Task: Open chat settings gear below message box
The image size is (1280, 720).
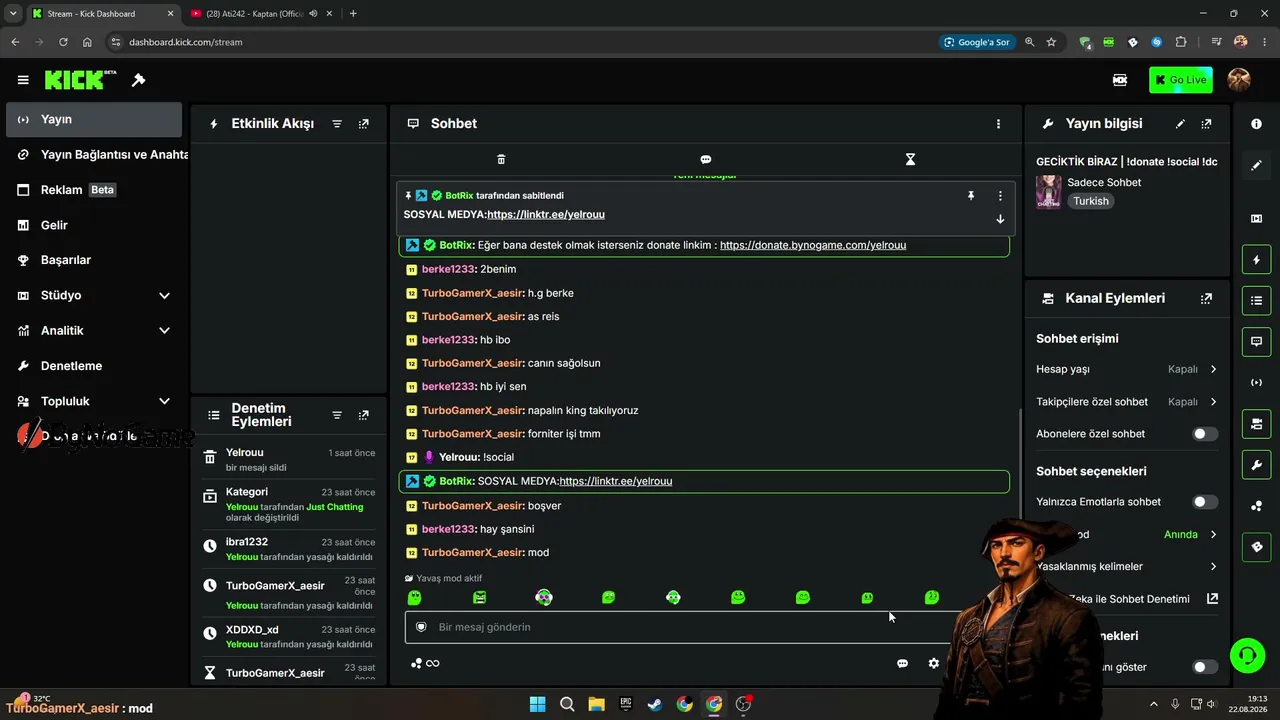Action: coord(934,663)
